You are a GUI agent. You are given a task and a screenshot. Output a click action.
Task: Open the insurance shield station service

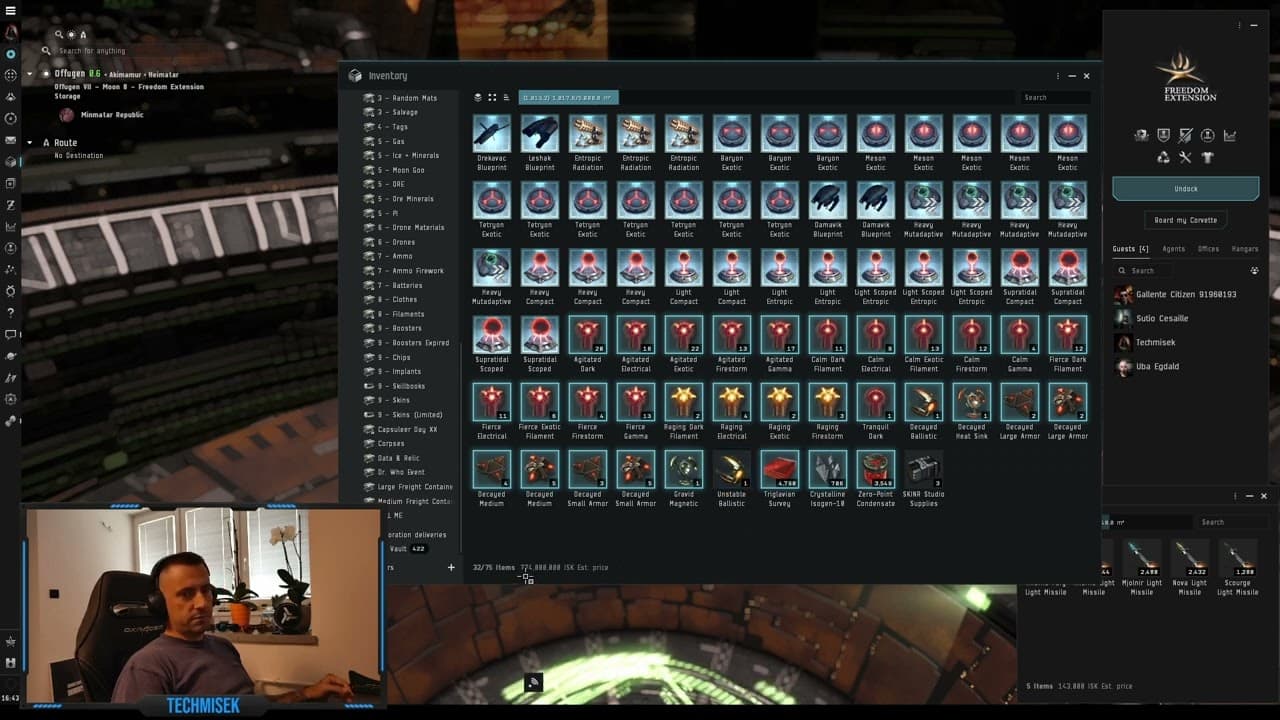[x=1163, y=135]
